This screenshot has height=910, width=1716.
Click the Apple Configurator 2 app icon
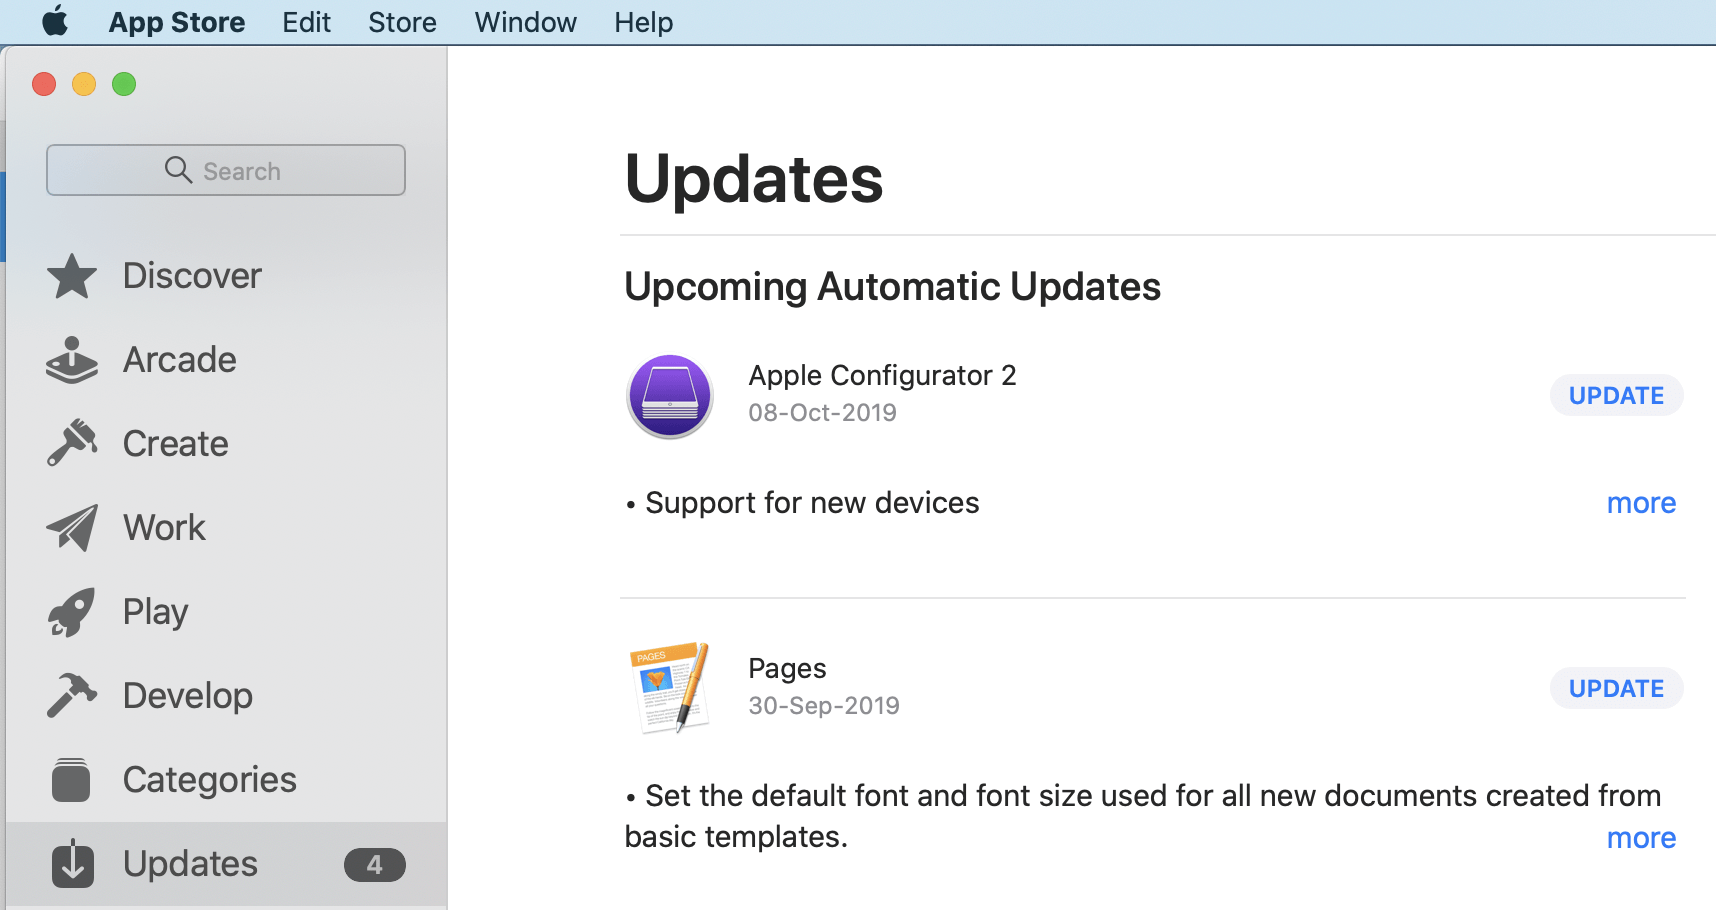pos(670,396)
